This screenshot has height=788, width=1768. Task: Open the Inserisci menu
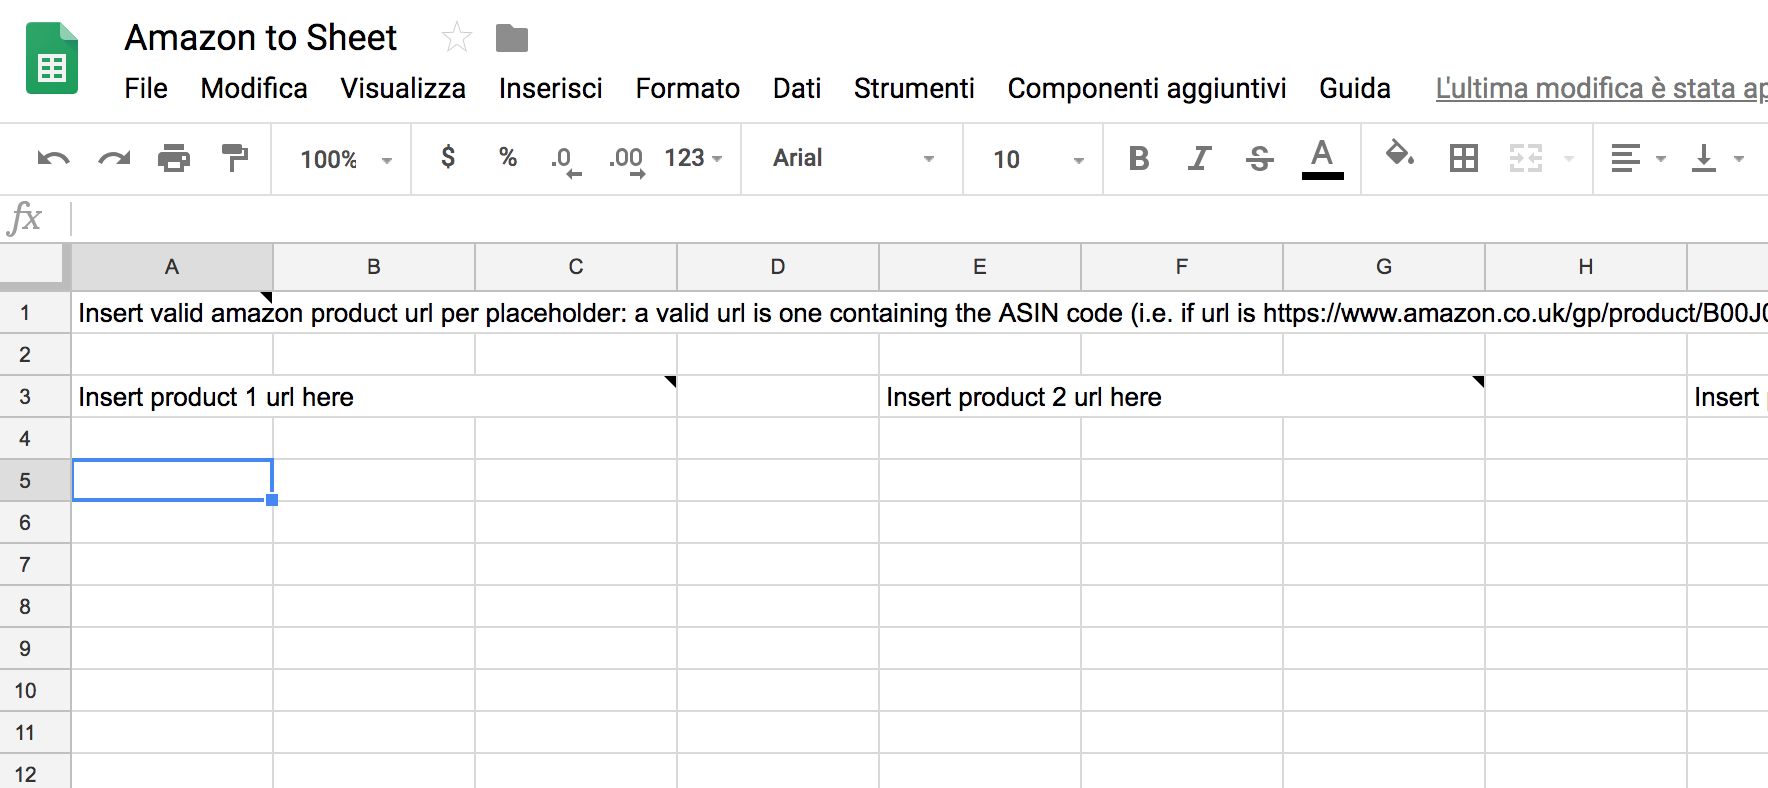(x=551, y=88)
